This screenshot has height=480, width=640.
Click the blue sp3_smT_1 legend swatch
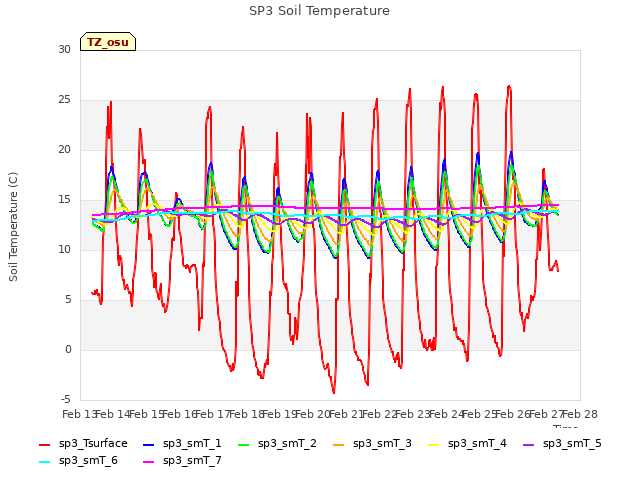[149, 444]
